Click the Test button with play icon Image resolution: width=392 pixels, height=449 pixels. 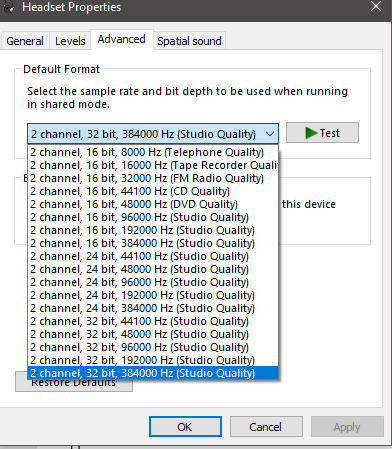[x=322, y=133]
